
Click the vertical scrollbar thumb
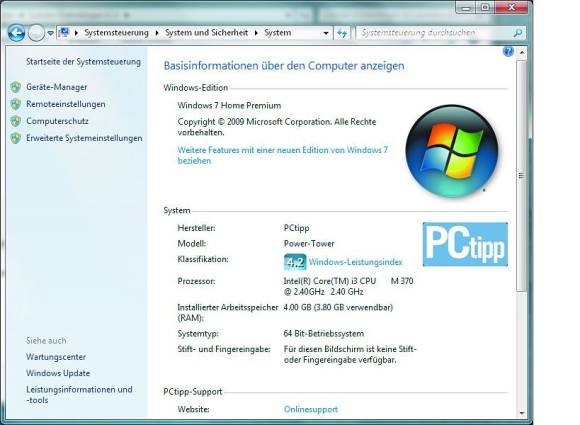click(522, 176)
